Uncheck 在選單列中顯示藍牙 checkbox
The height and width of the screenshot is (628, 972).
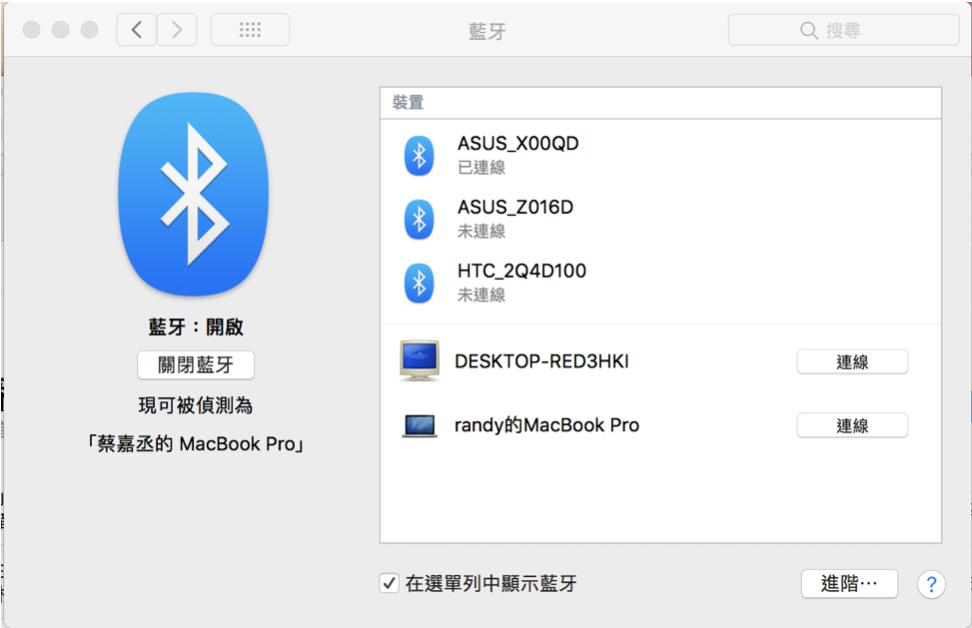coord(389,583)
